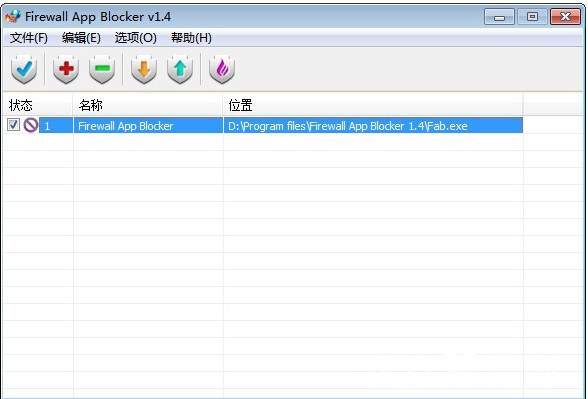Open the 选项(O) menu
The width and height of the screenshot is (588, 399).
(135, 38)
